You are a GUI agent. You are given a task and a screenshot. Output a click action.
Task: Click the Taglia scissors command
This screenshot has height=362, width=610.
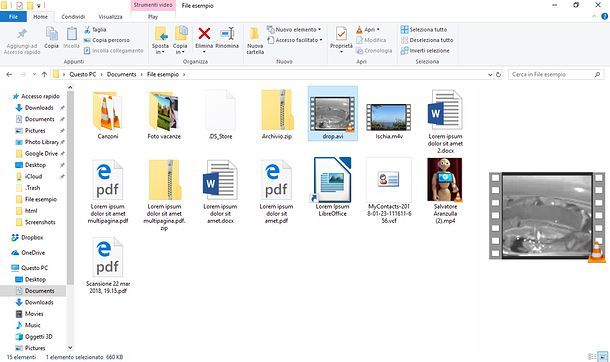[x=95, y=30]
